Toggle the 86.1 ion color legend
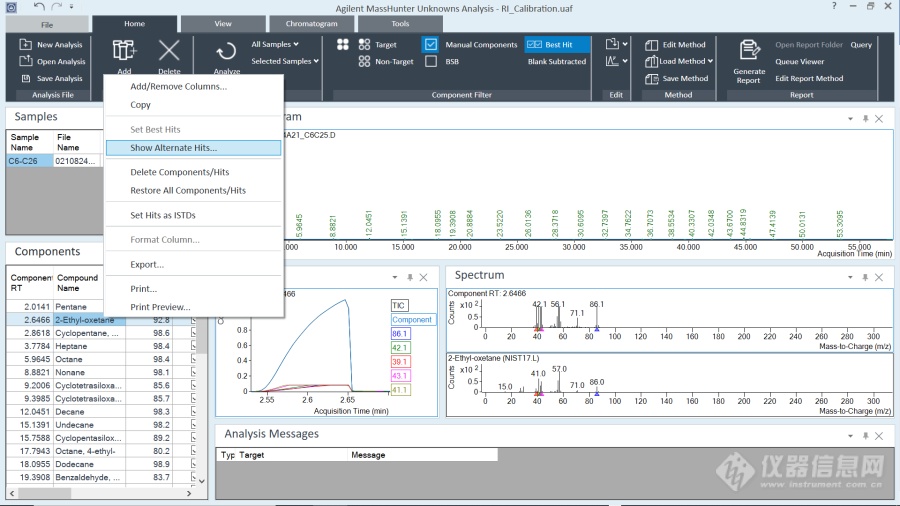This screenshot has height=506, width=900. [400, 333]
